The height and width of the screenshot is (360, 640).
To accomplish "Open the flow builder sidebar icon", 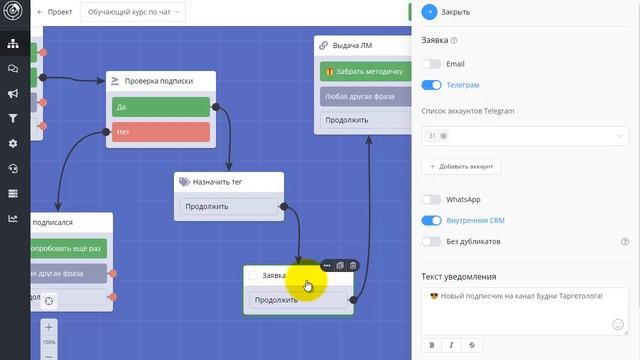I will [13, 43].
